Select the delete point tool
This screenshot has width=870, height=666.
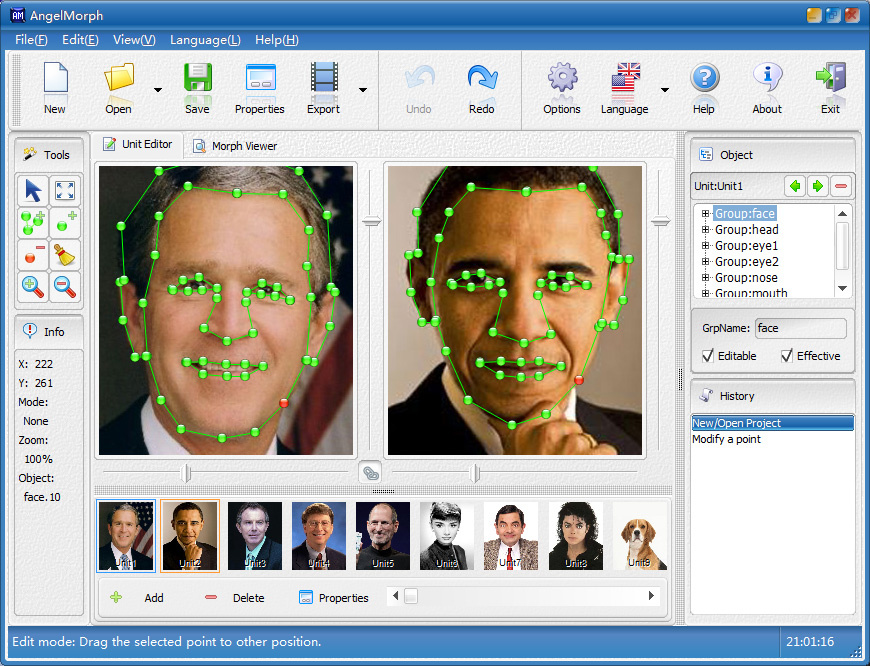(33, 254)
